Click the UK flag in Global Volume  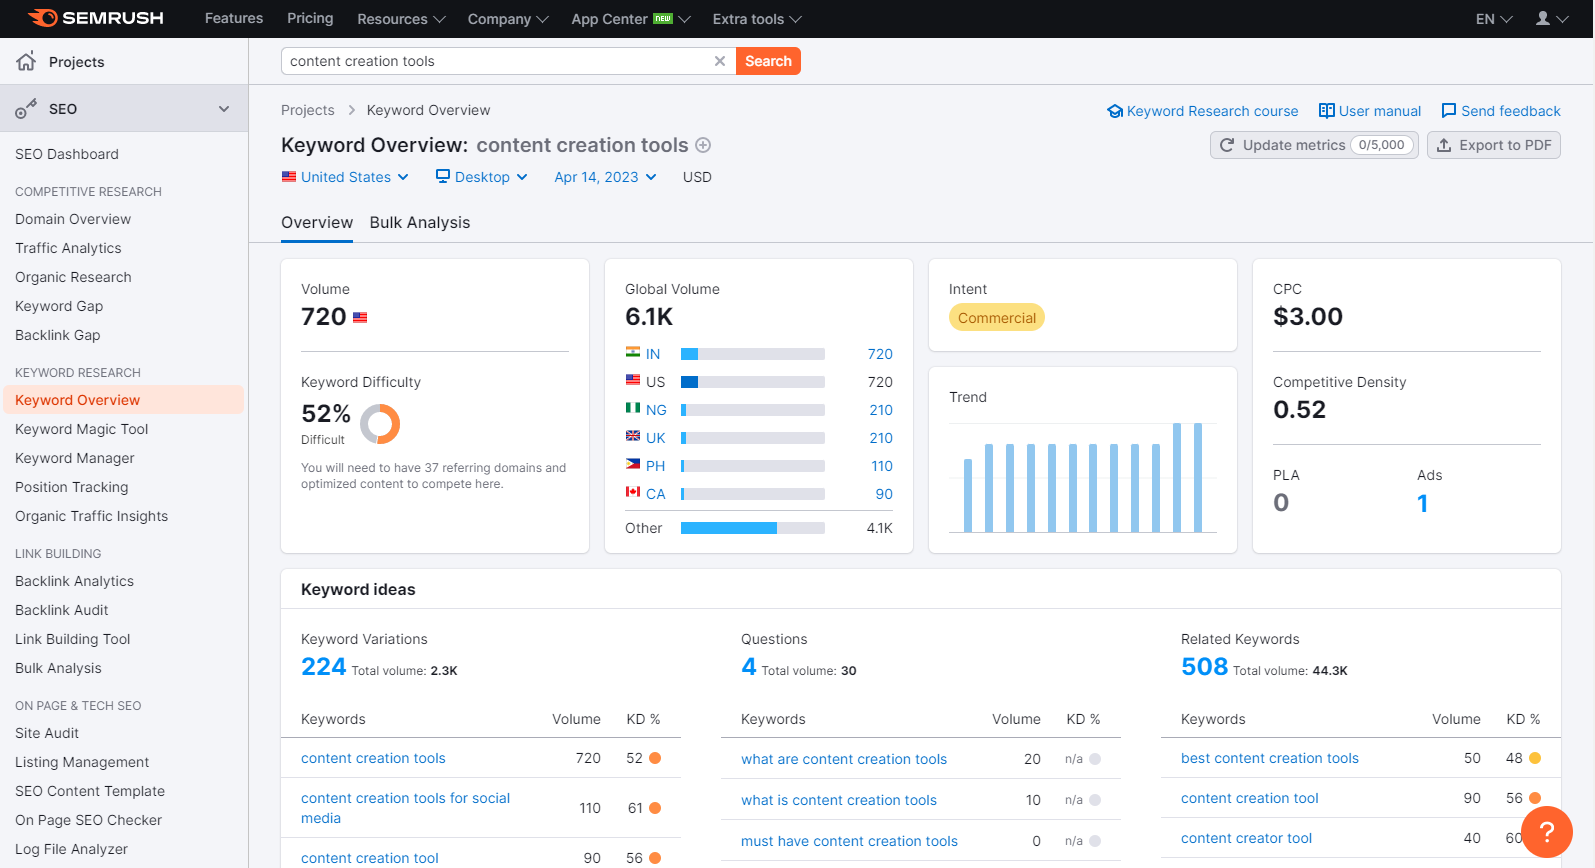[633, 437]
